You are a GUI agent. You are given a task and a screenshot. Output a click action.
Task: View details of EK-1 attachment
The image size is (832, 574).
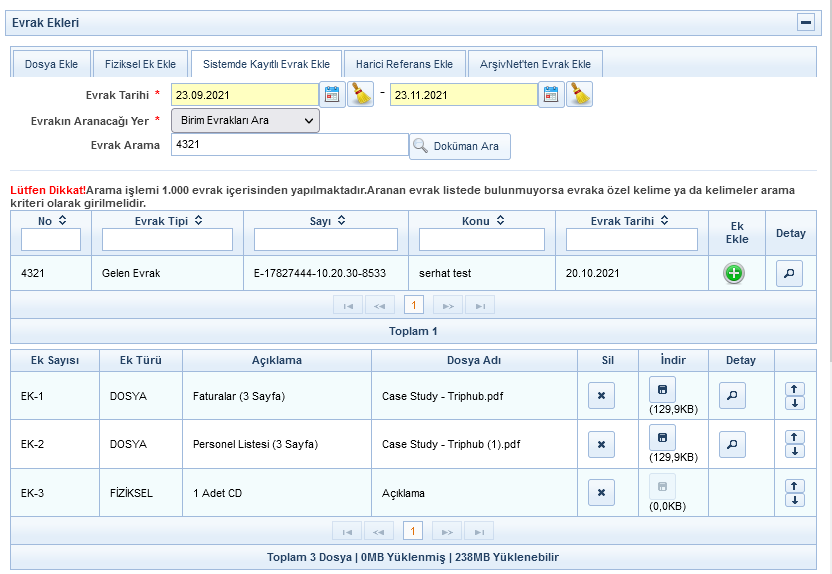733,396
